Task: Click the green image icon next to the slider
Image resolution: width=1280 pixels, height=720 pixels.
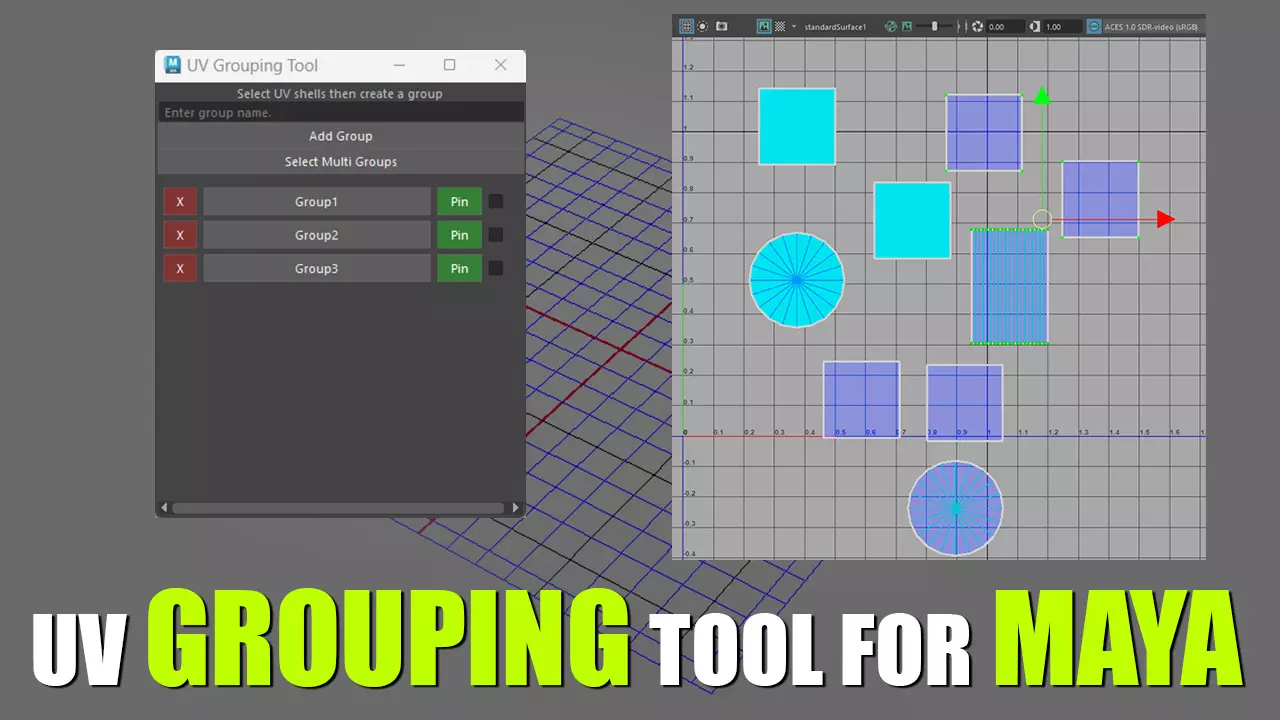Action: tap(907, 27)
